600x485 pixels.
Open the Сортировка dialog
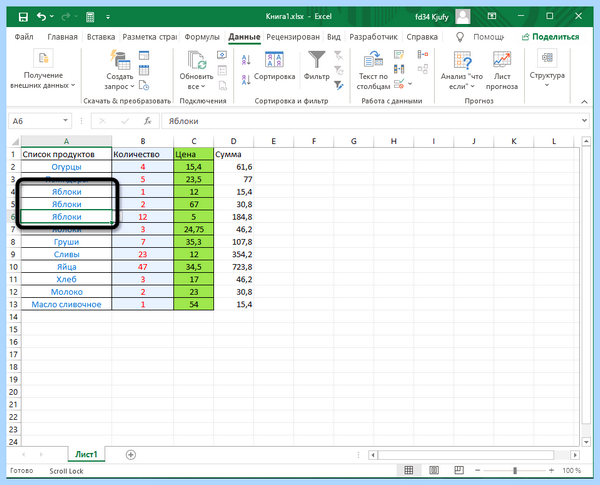(x=274, y=66)
